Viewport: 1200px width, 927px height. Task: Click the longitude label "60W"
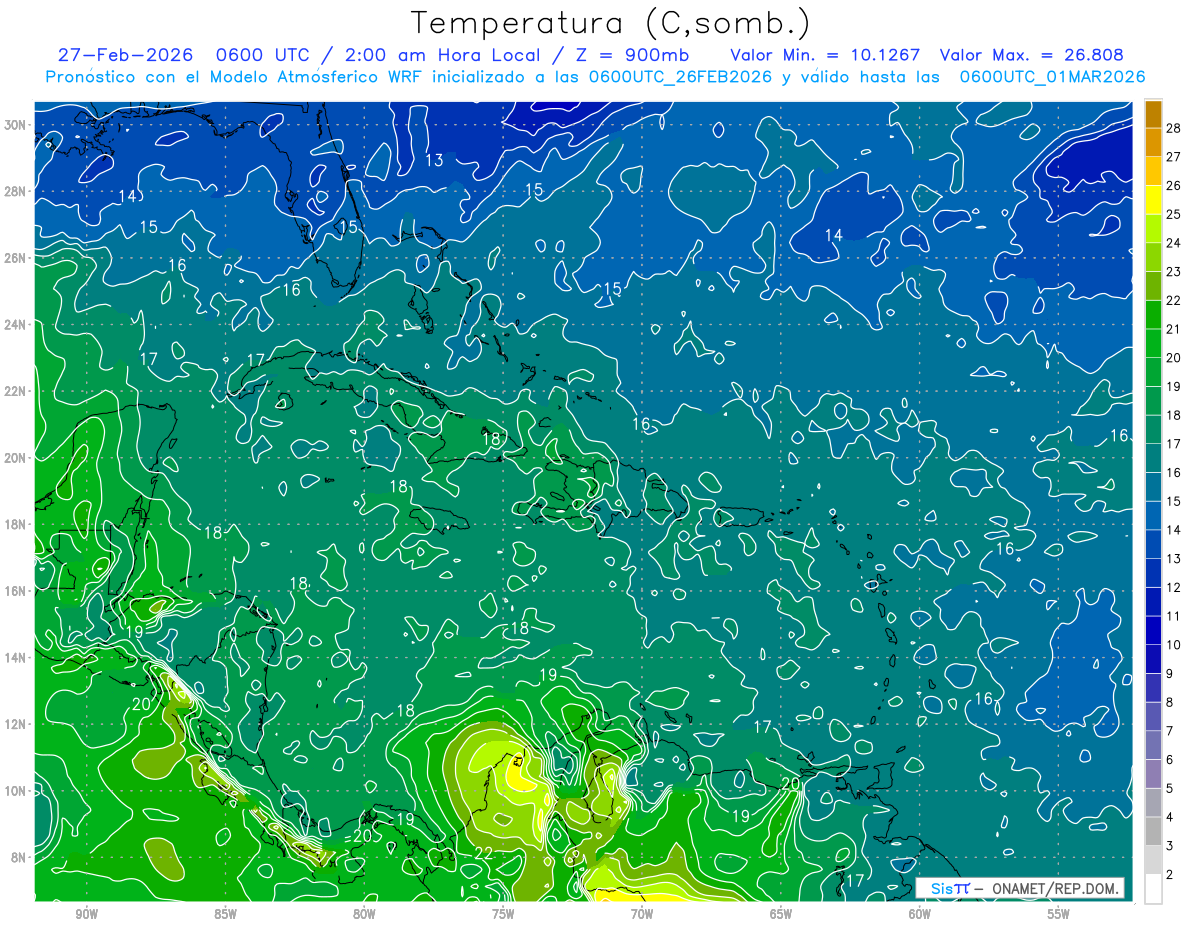(x=920, y=914)
